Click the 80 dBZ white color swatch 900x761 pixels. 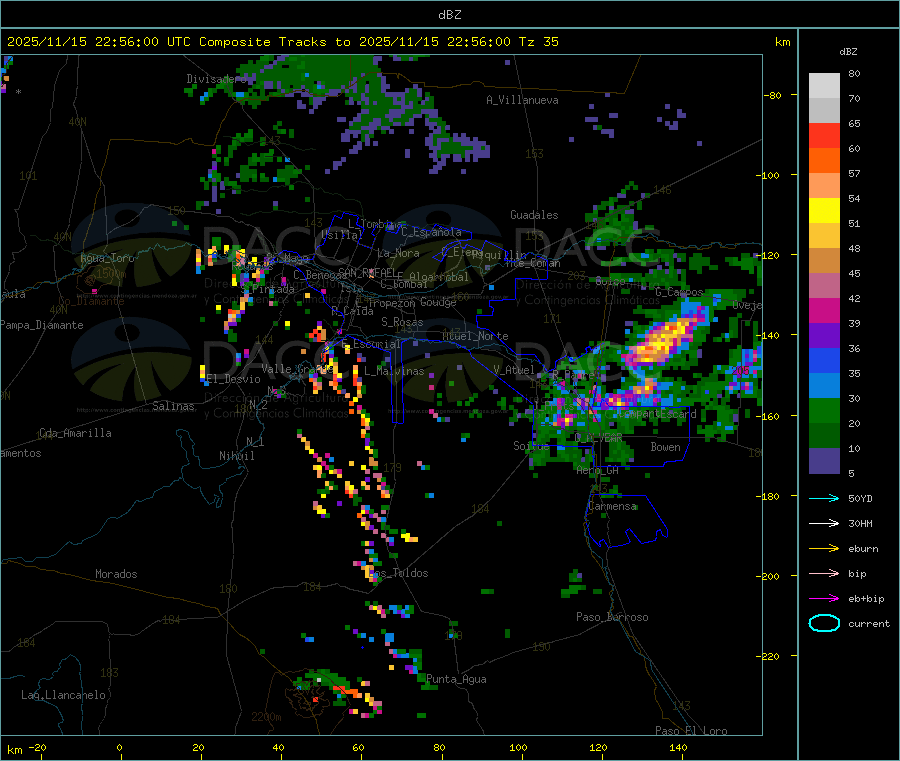[x=824, y=86]
